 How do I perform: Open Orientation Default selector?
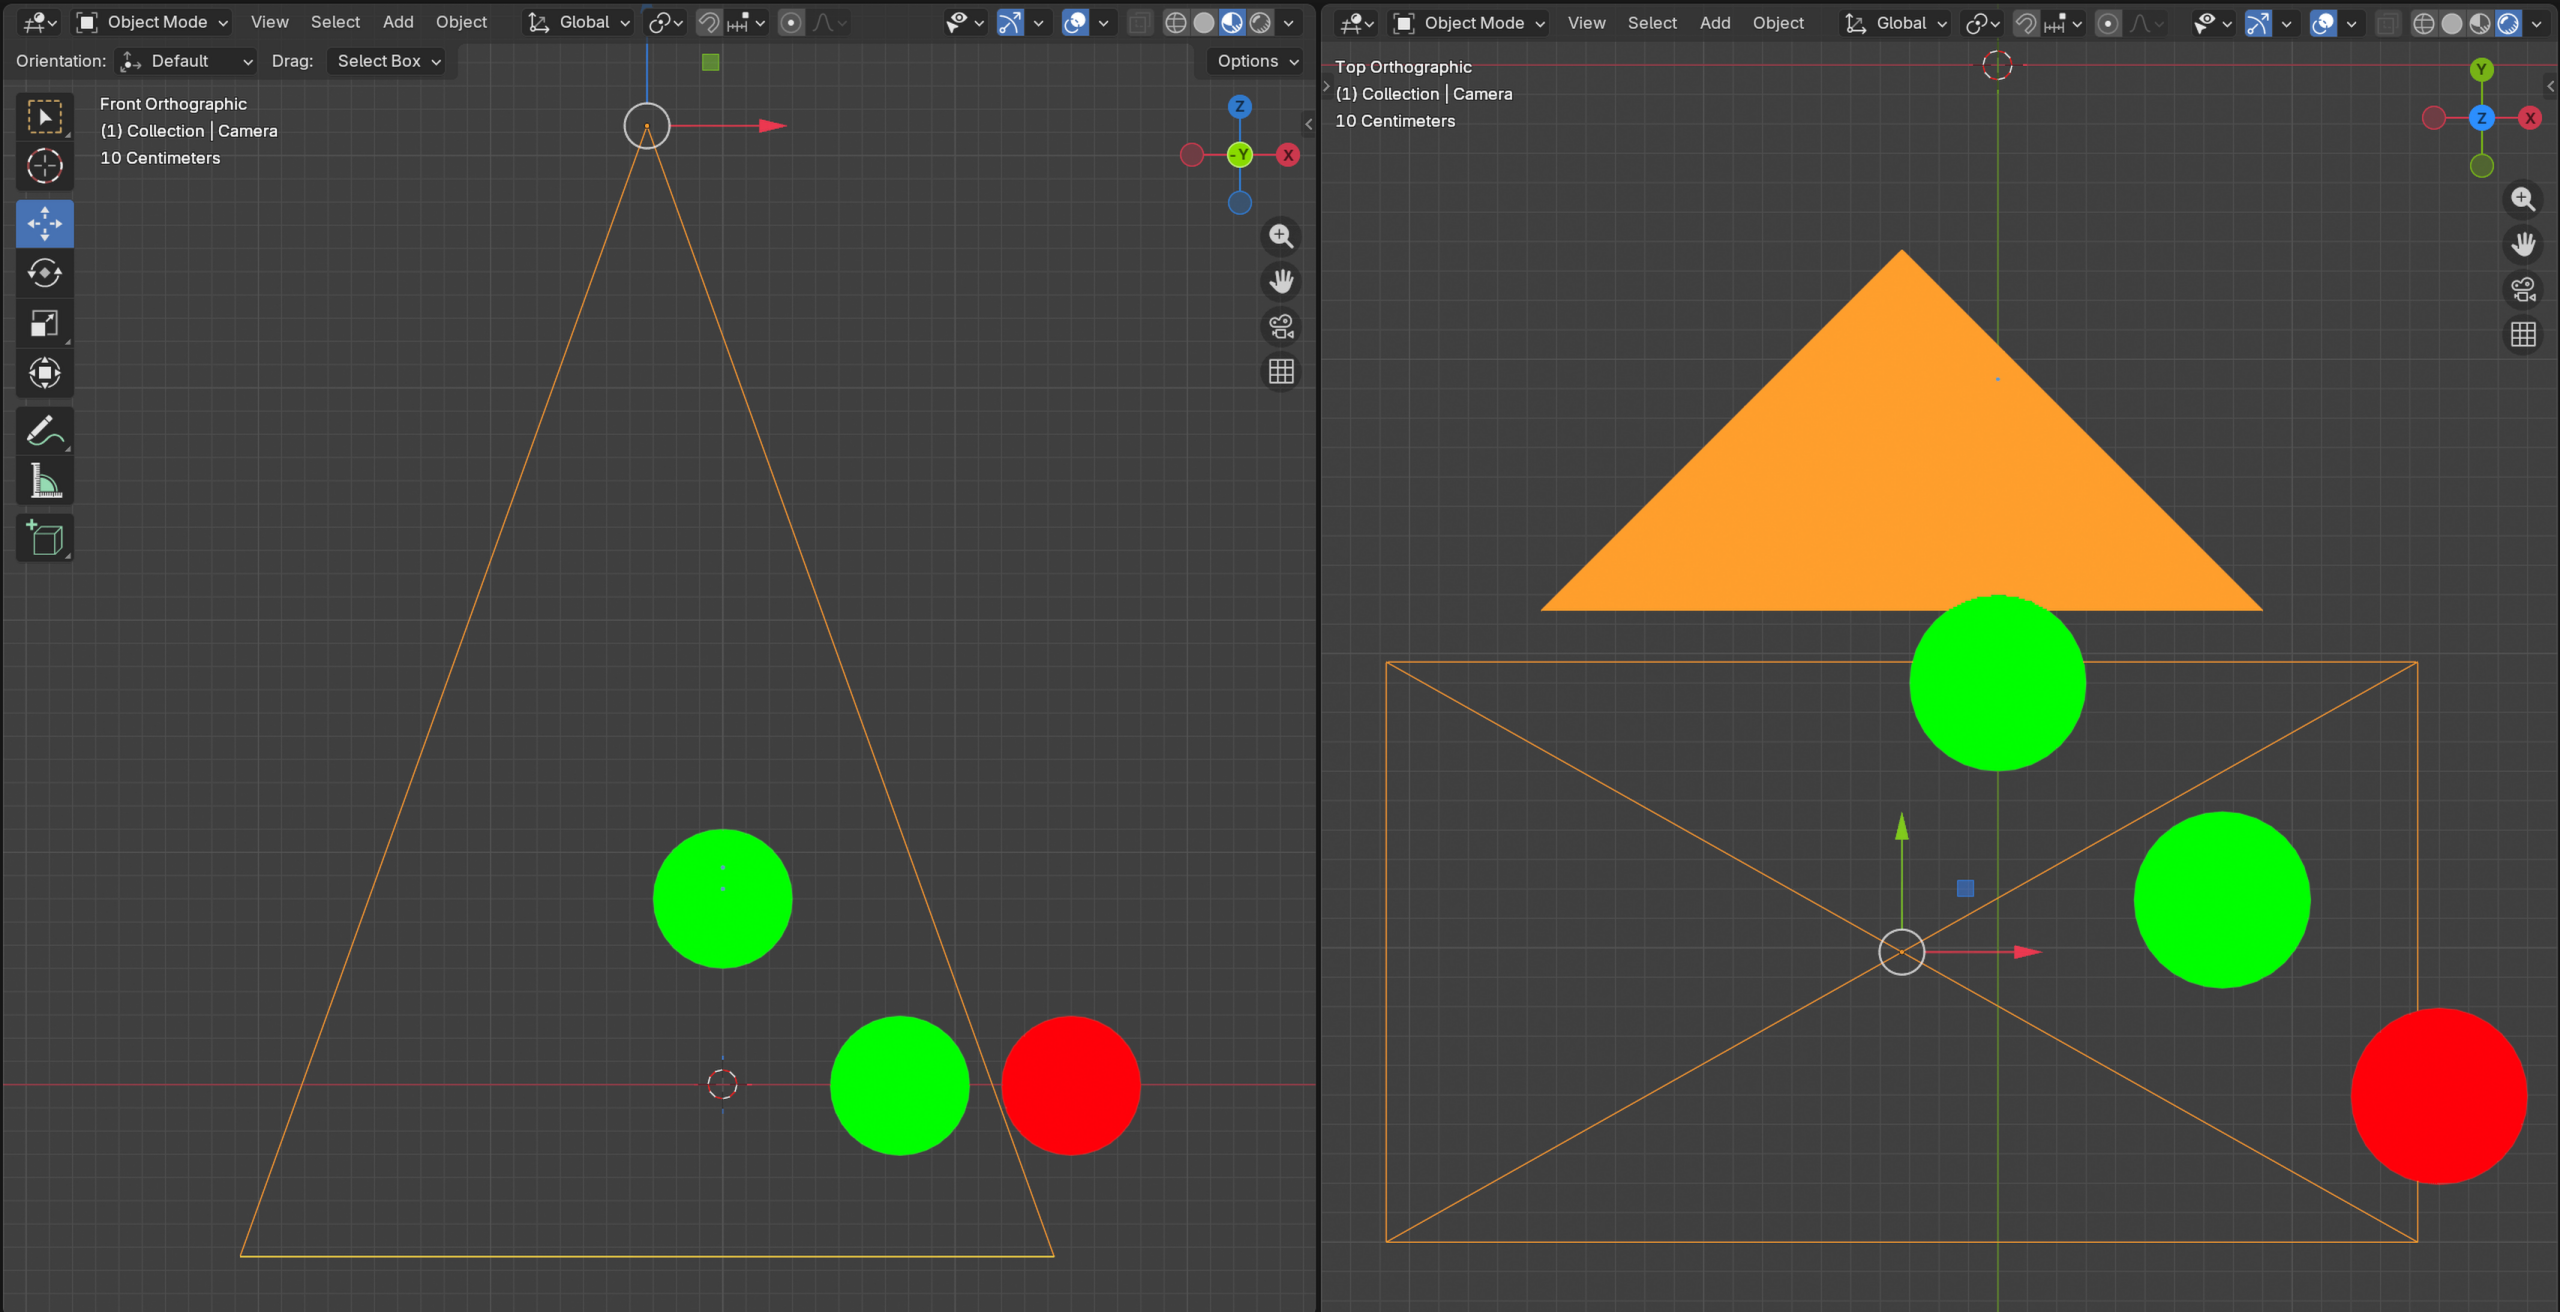187,61
